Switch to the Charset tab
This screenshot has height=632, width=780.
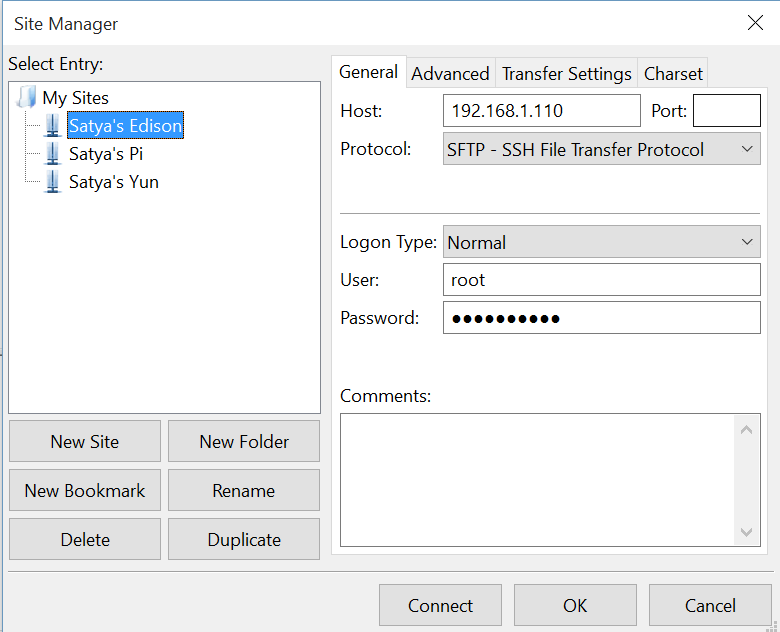click(x=673, y=74)
